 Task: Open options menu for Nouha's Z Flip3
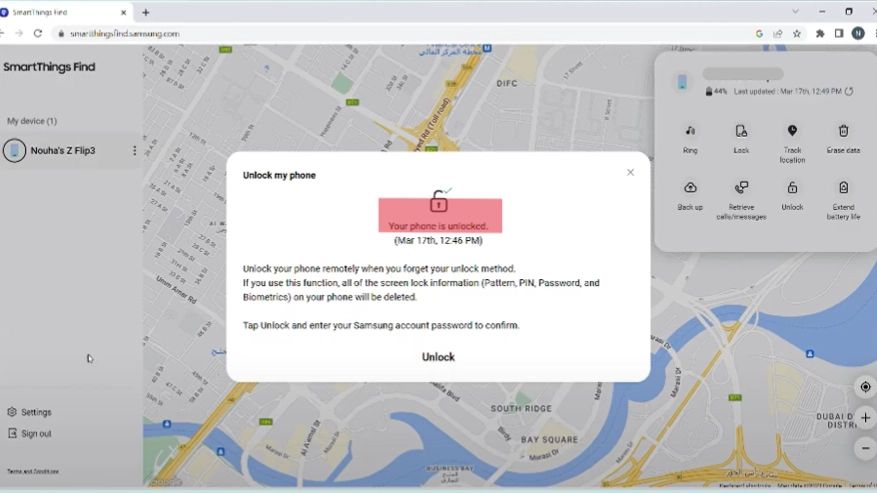tap(134, 151)
